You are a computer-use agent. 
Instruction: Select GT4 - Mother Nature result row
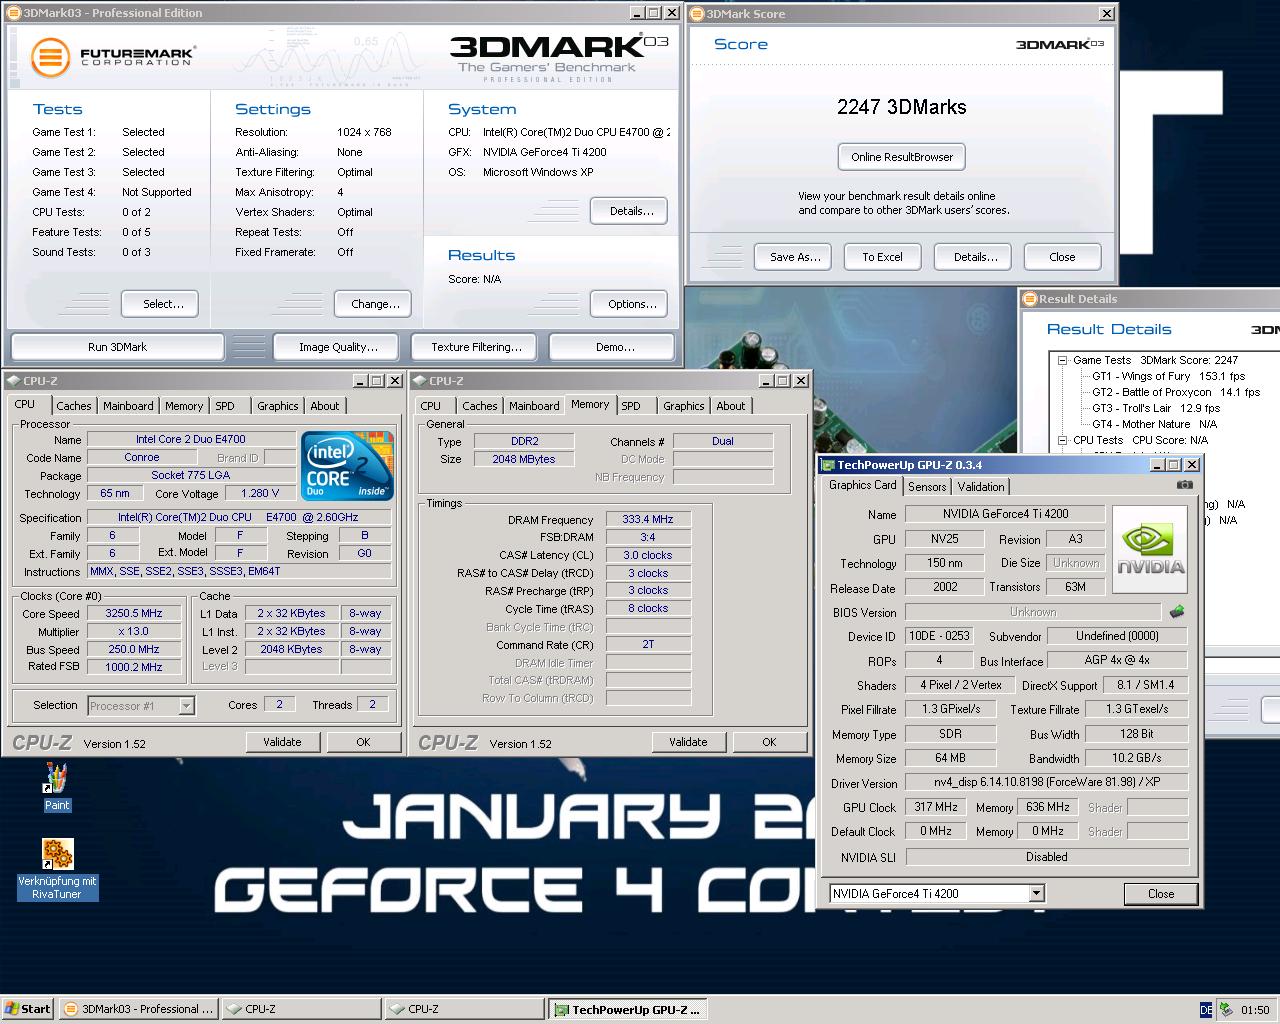point(1154,424)
